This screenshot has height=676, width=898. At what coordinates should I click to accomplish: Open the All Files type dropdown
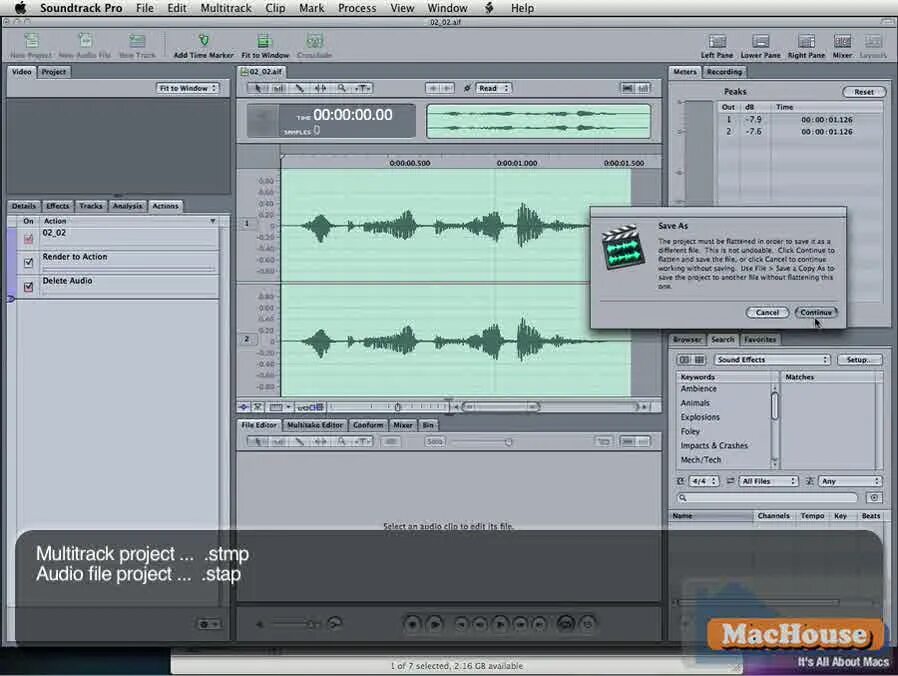[x=769, y=481]
